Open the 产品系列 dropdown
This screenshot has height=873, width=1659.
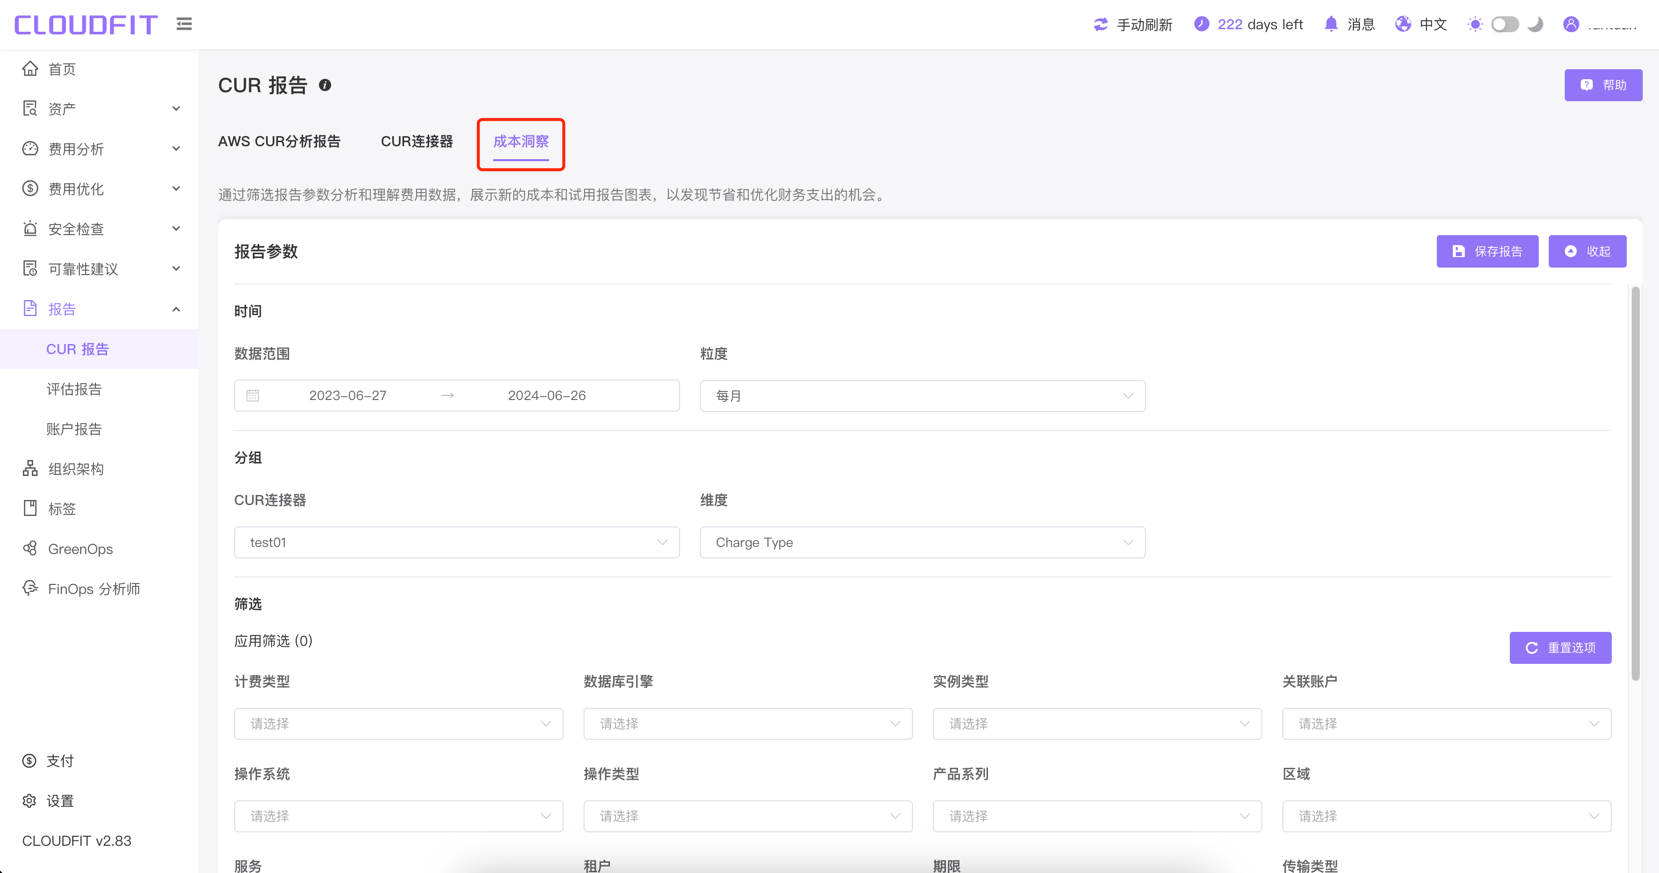[x=1097, y=816]
